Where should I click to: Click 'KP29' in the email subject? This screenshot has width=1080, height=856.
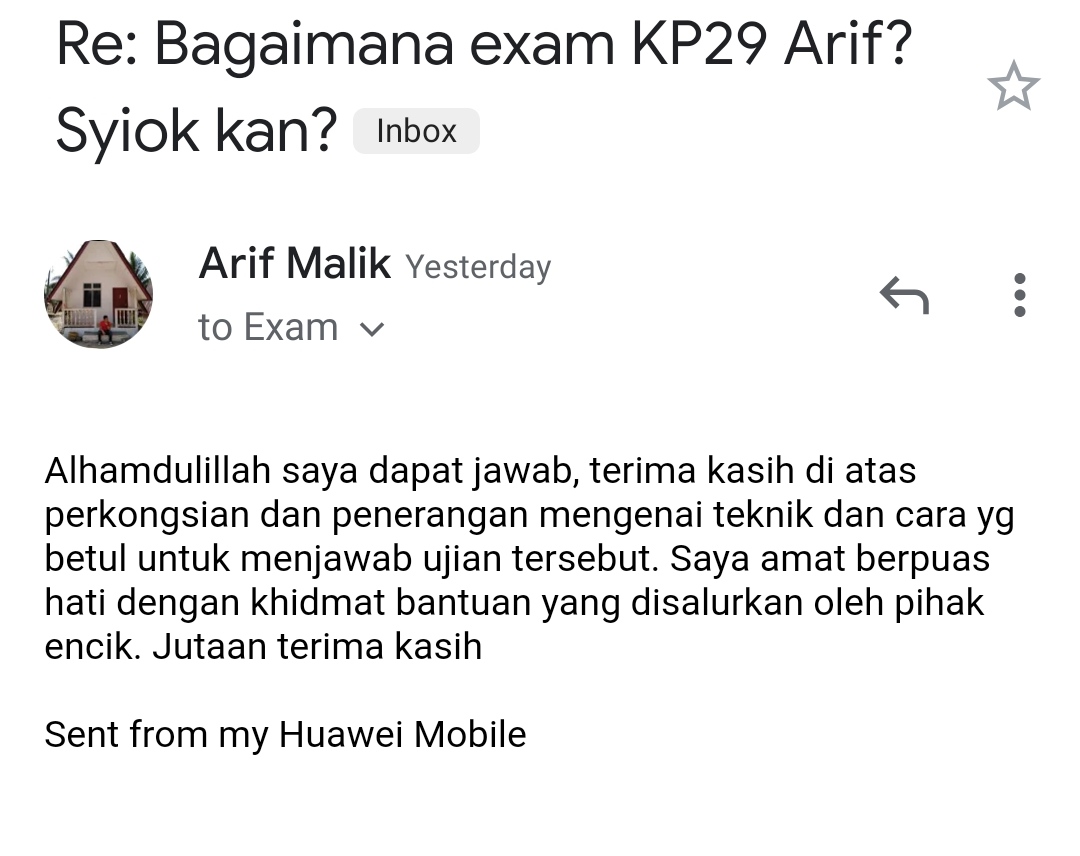[x=699, y=44]
